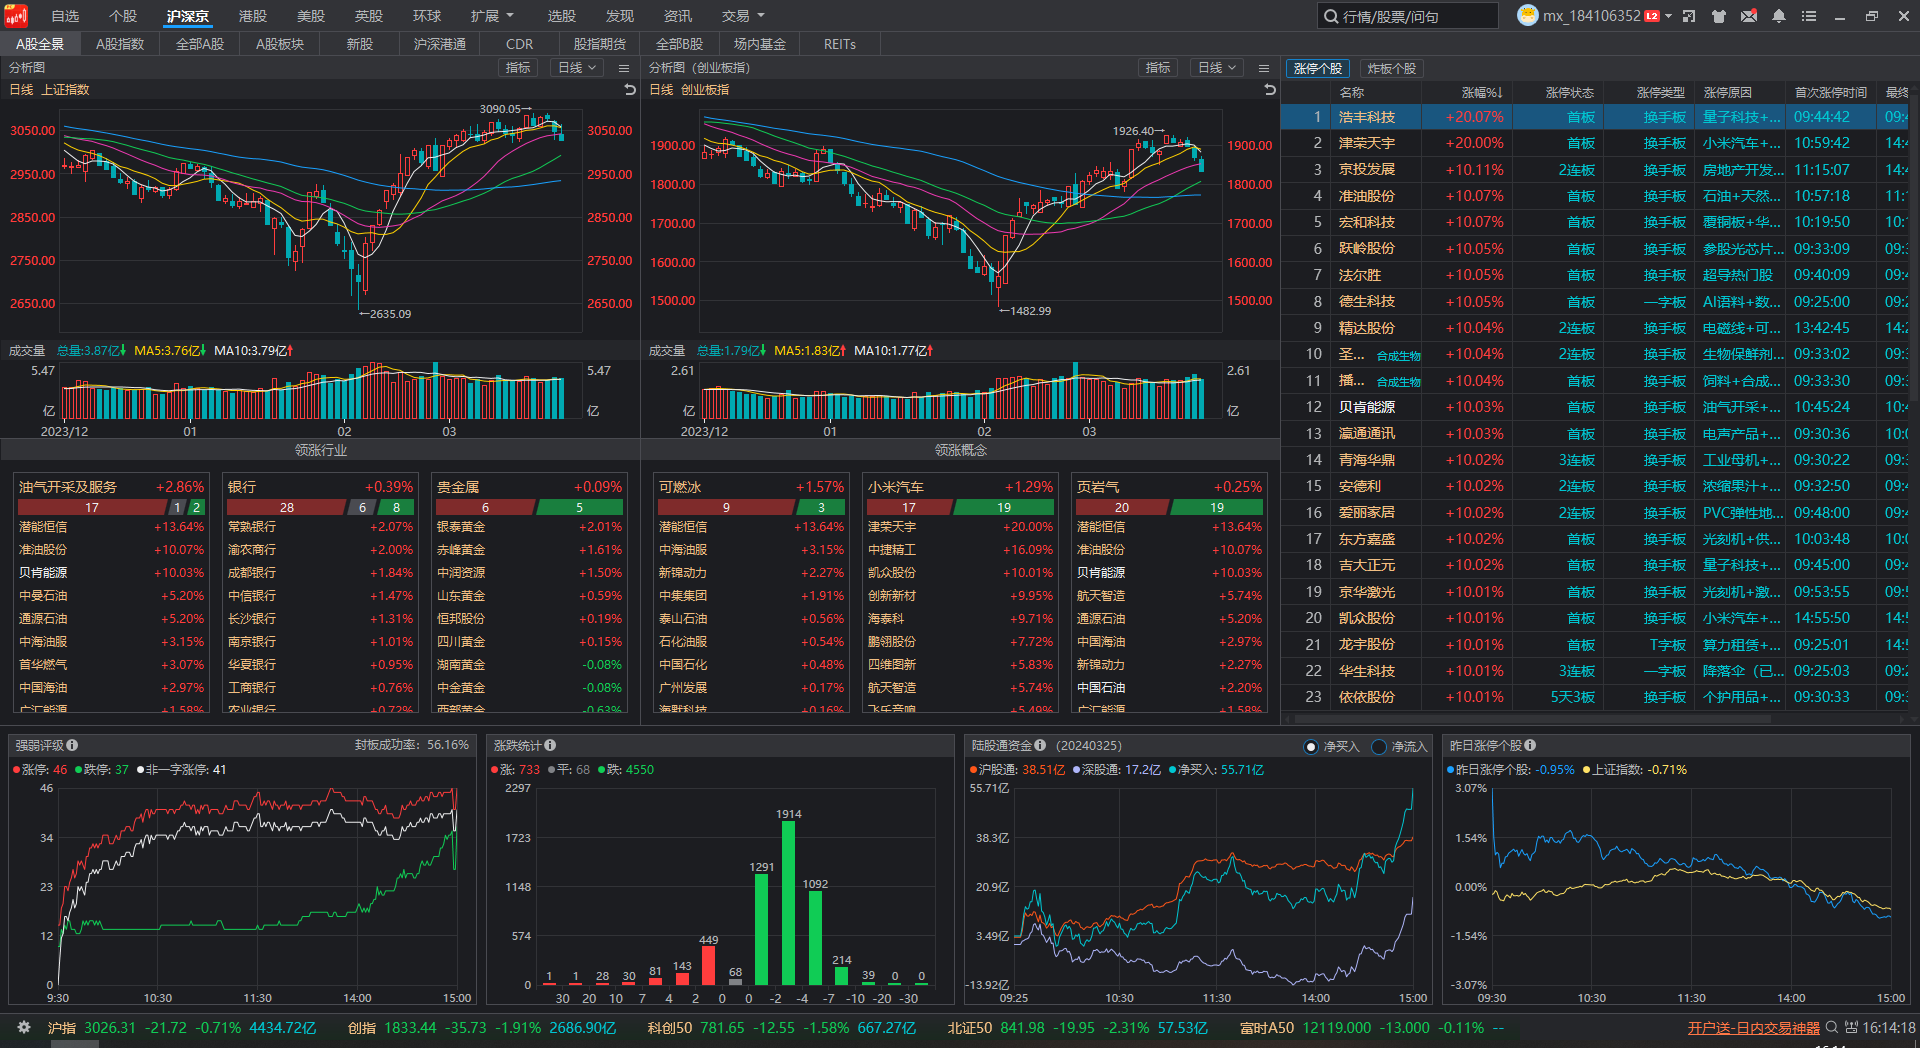Sort by 涨停状态 column header
The width and height of the screenshot is (1920, 1048).
[1570, 92]
